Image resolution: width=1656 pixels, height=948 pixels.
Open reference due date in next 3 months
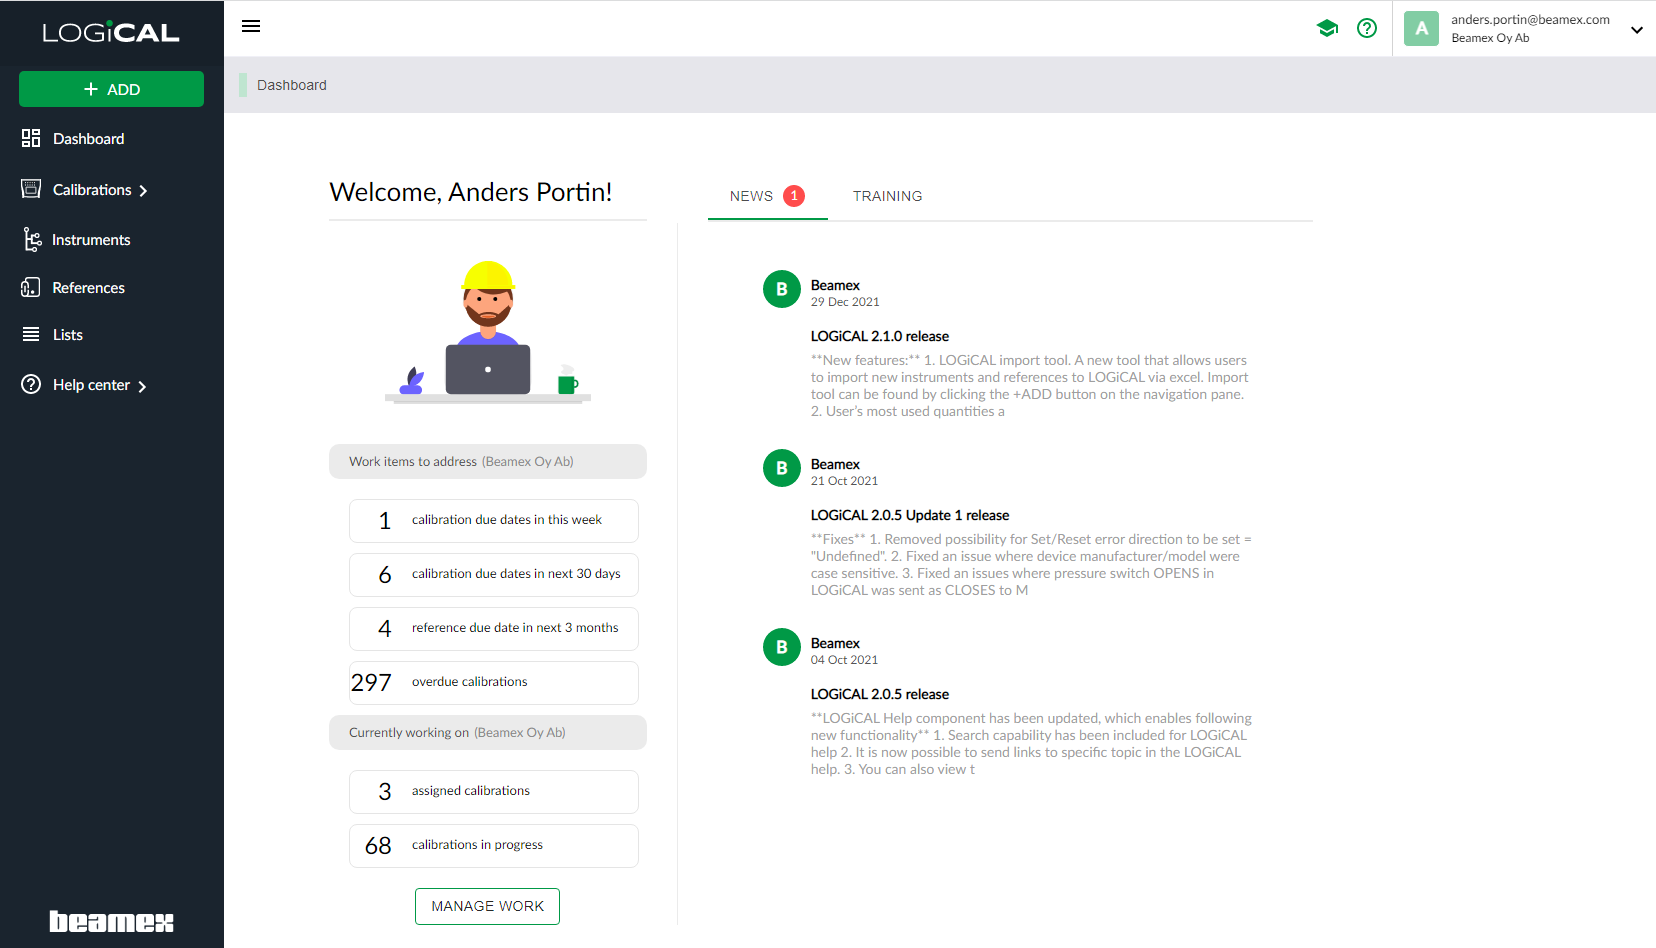pyautogui.click(x=494, y=629)
